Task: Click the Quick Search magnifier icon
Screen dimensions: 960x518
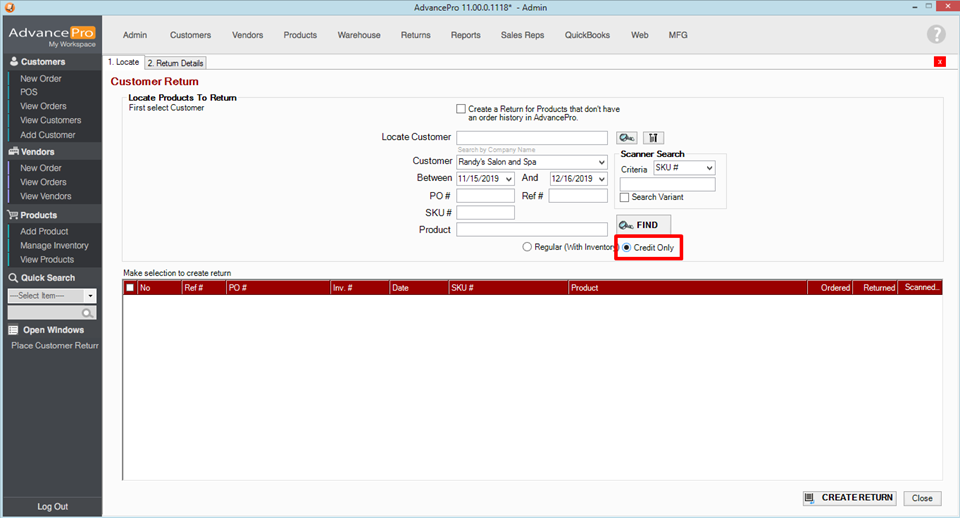Action: [x=88, y=313]
